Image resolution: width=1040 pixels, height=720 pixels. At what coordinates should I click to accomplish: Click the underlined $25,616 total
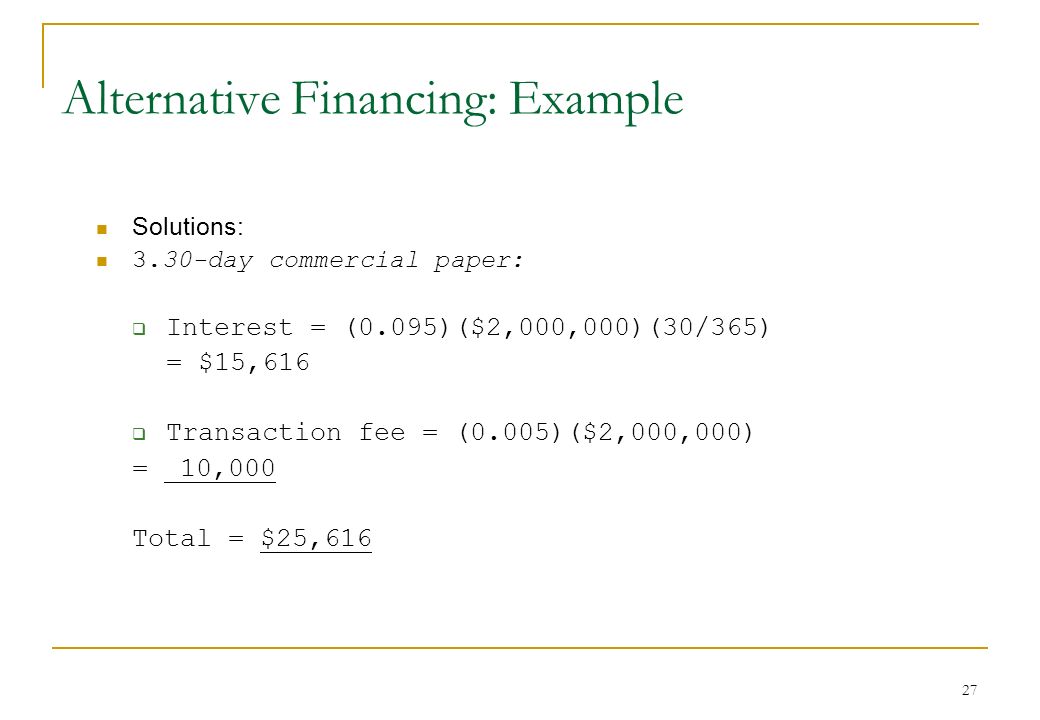click(316, 538)
